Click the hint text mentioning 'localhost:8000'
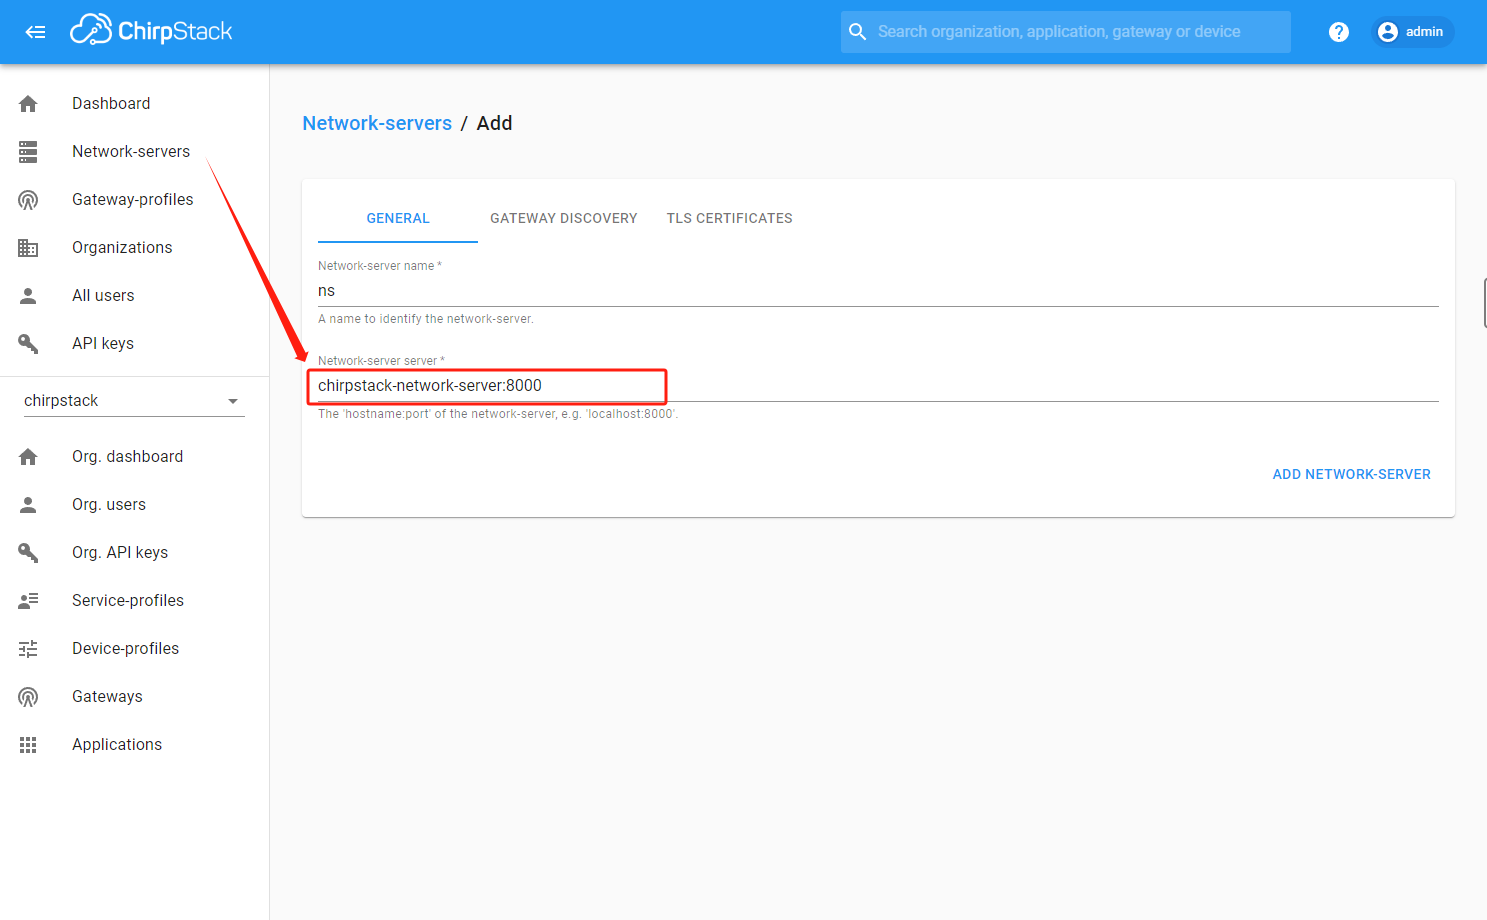This screenshot has width=1487, height=920. pyautogui.click(x=498, y=414)
